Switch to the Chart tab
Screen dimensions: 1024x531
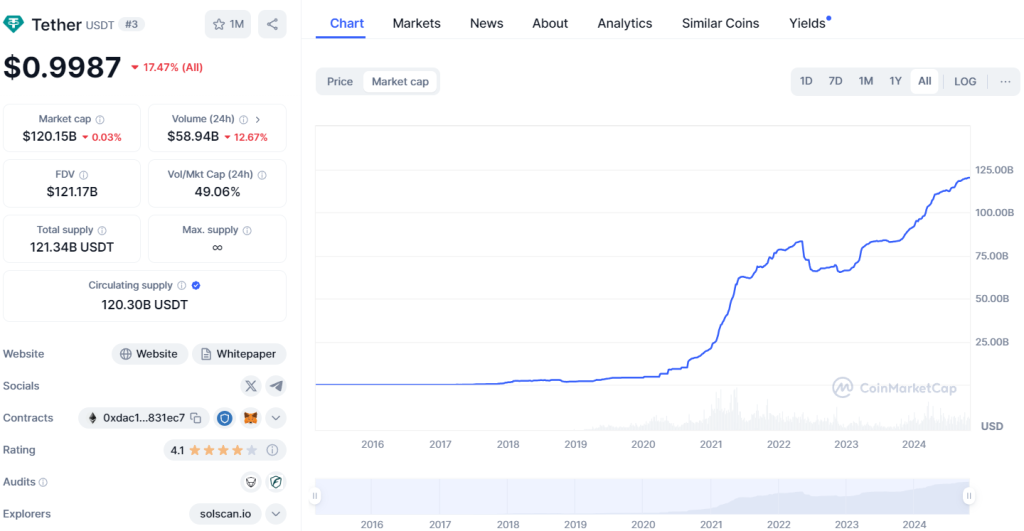tap(347, 24)
